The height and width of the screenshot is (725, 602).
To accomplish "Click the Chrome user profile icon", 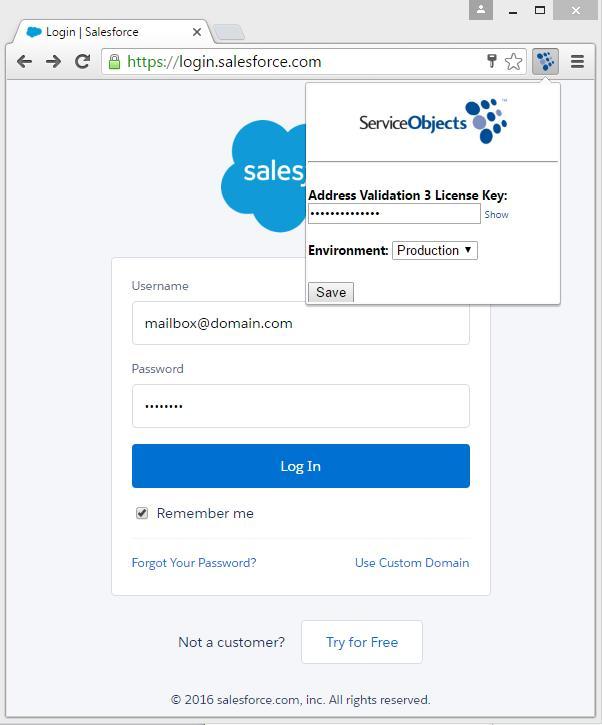I will (x=481, y=10).
